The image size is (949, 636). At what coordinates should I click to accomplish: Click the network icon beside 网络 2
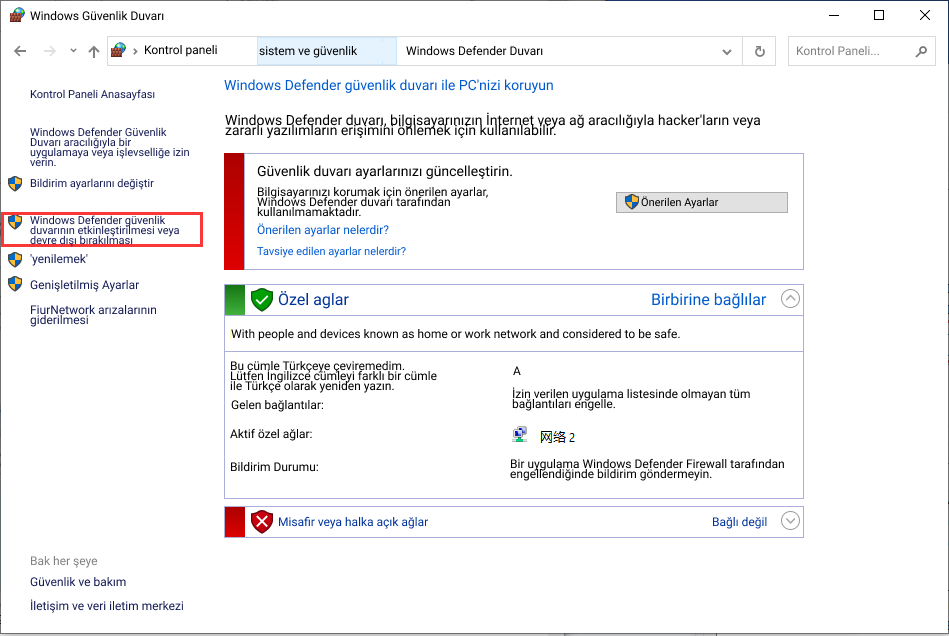pyautogui.click(x=520, y=434)
